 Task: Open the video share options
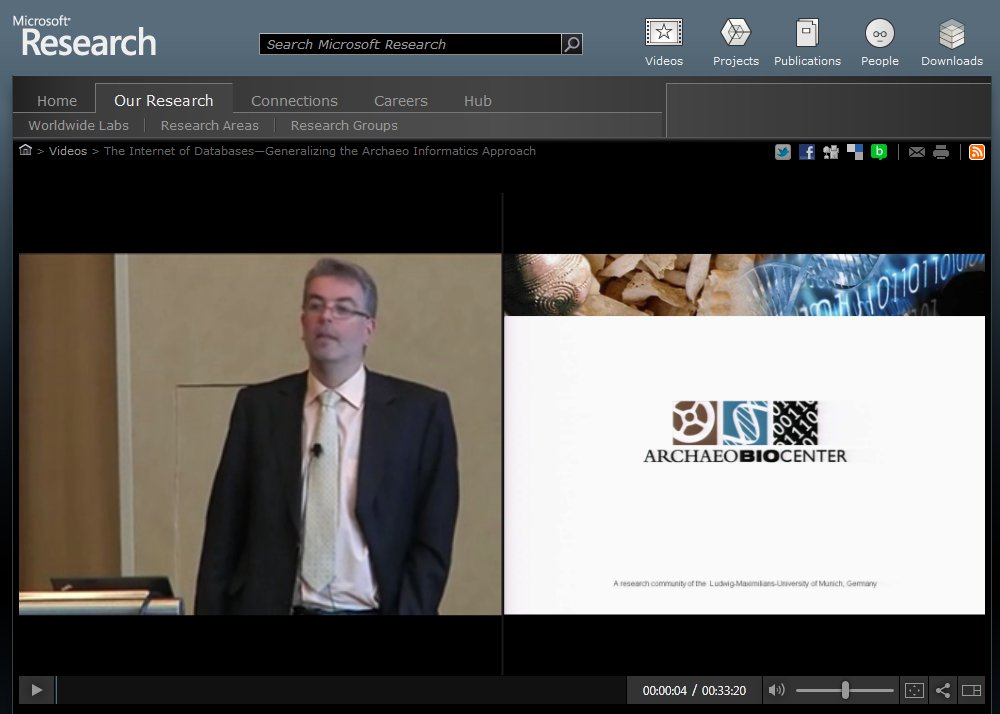coord(943,690)
